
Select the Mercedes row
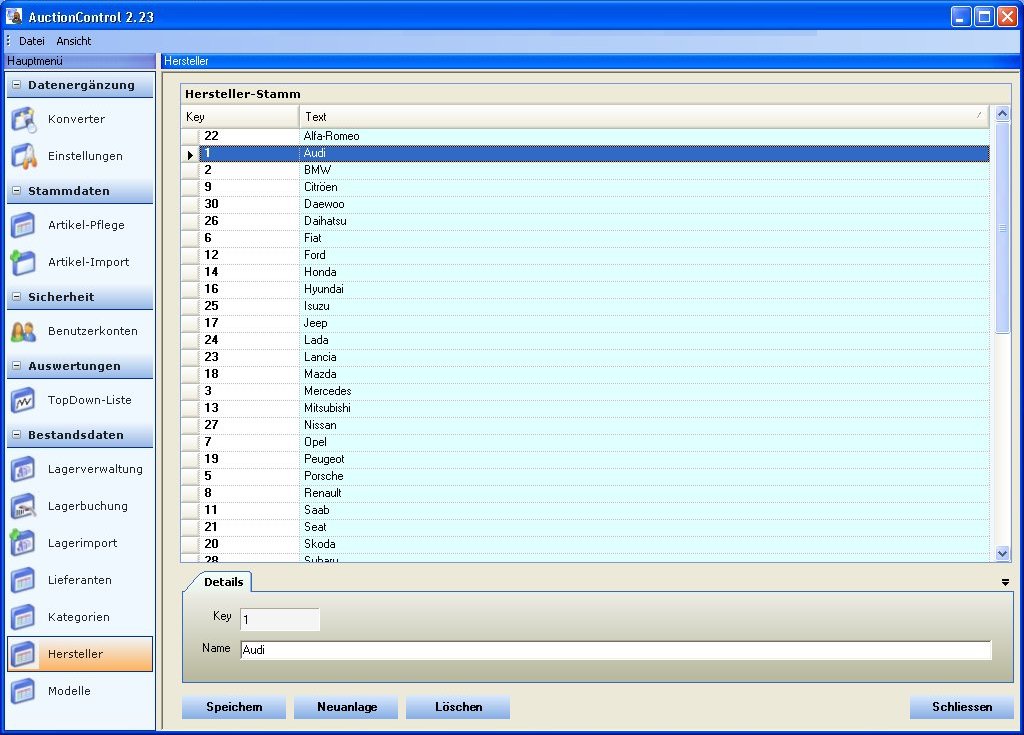(585, 391)
